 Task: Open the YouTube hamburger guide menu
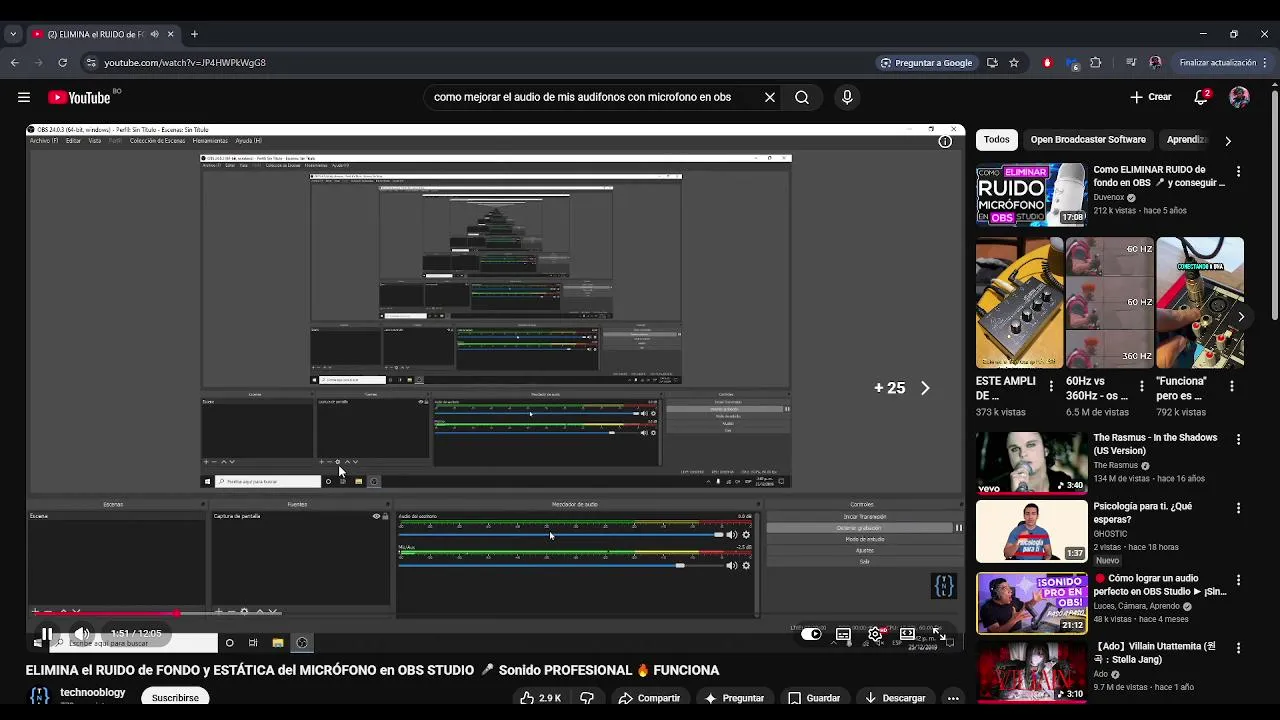tap(24, 97)
